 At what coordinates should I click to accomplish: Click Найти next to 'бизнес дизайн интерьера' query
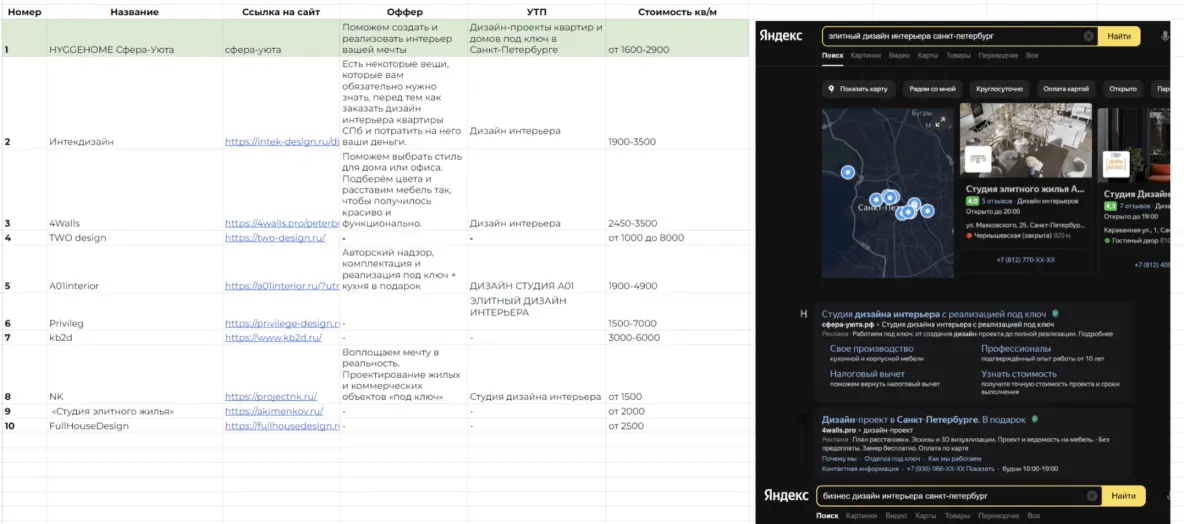pyautogui.click(x=1123, y=496)
